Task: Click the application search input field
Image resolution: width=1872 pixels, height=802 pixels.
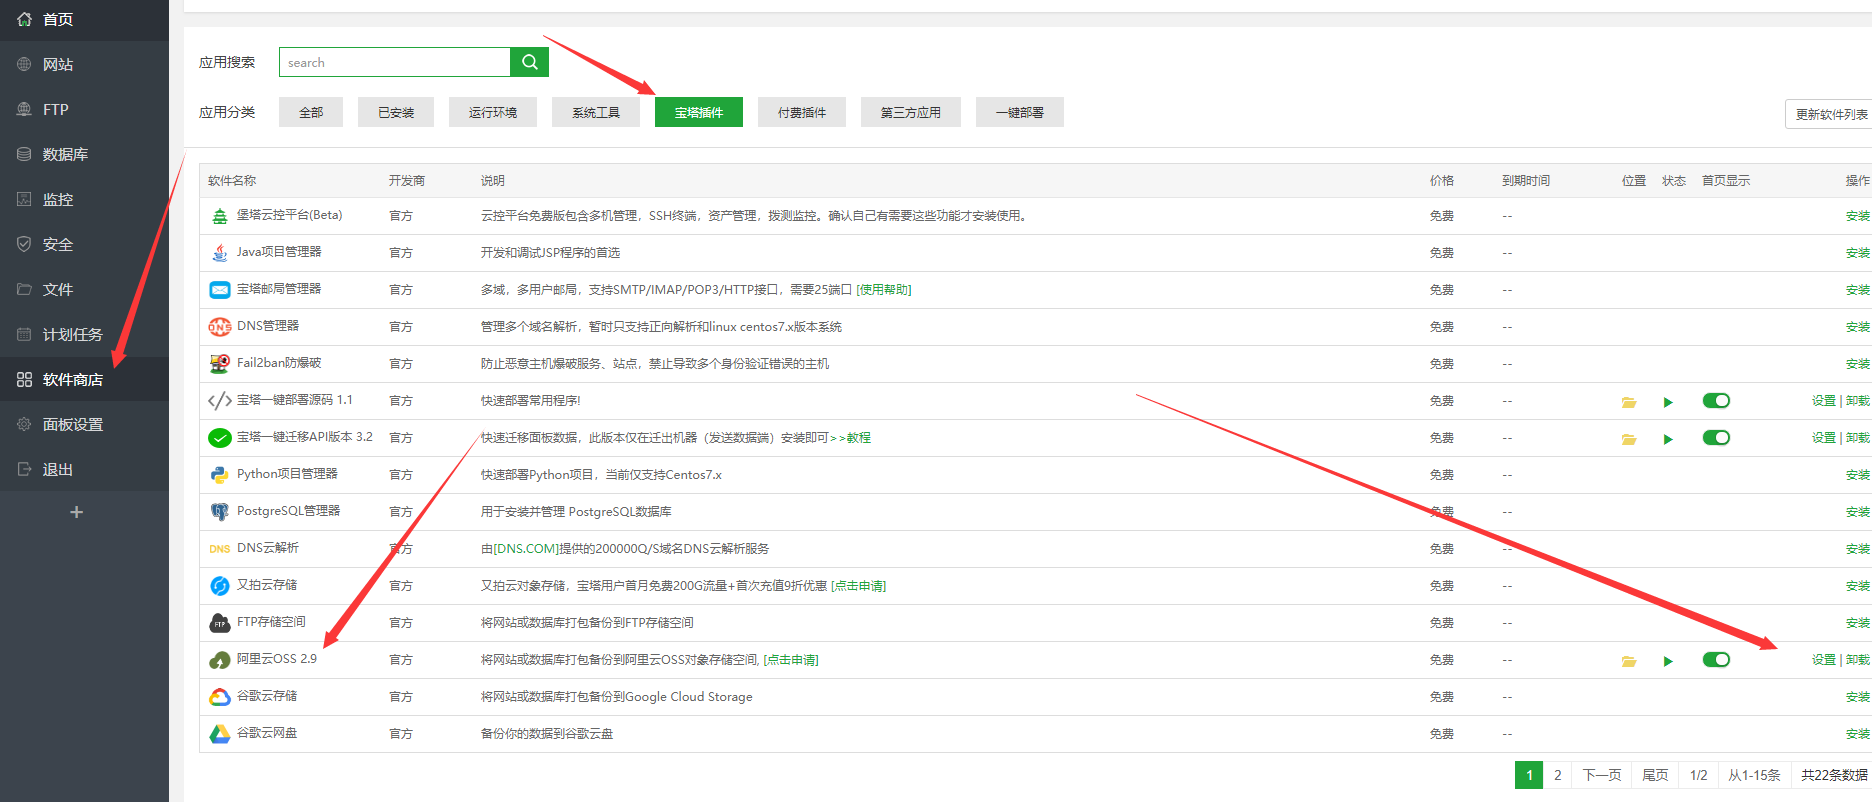Action: coord(395,62)
